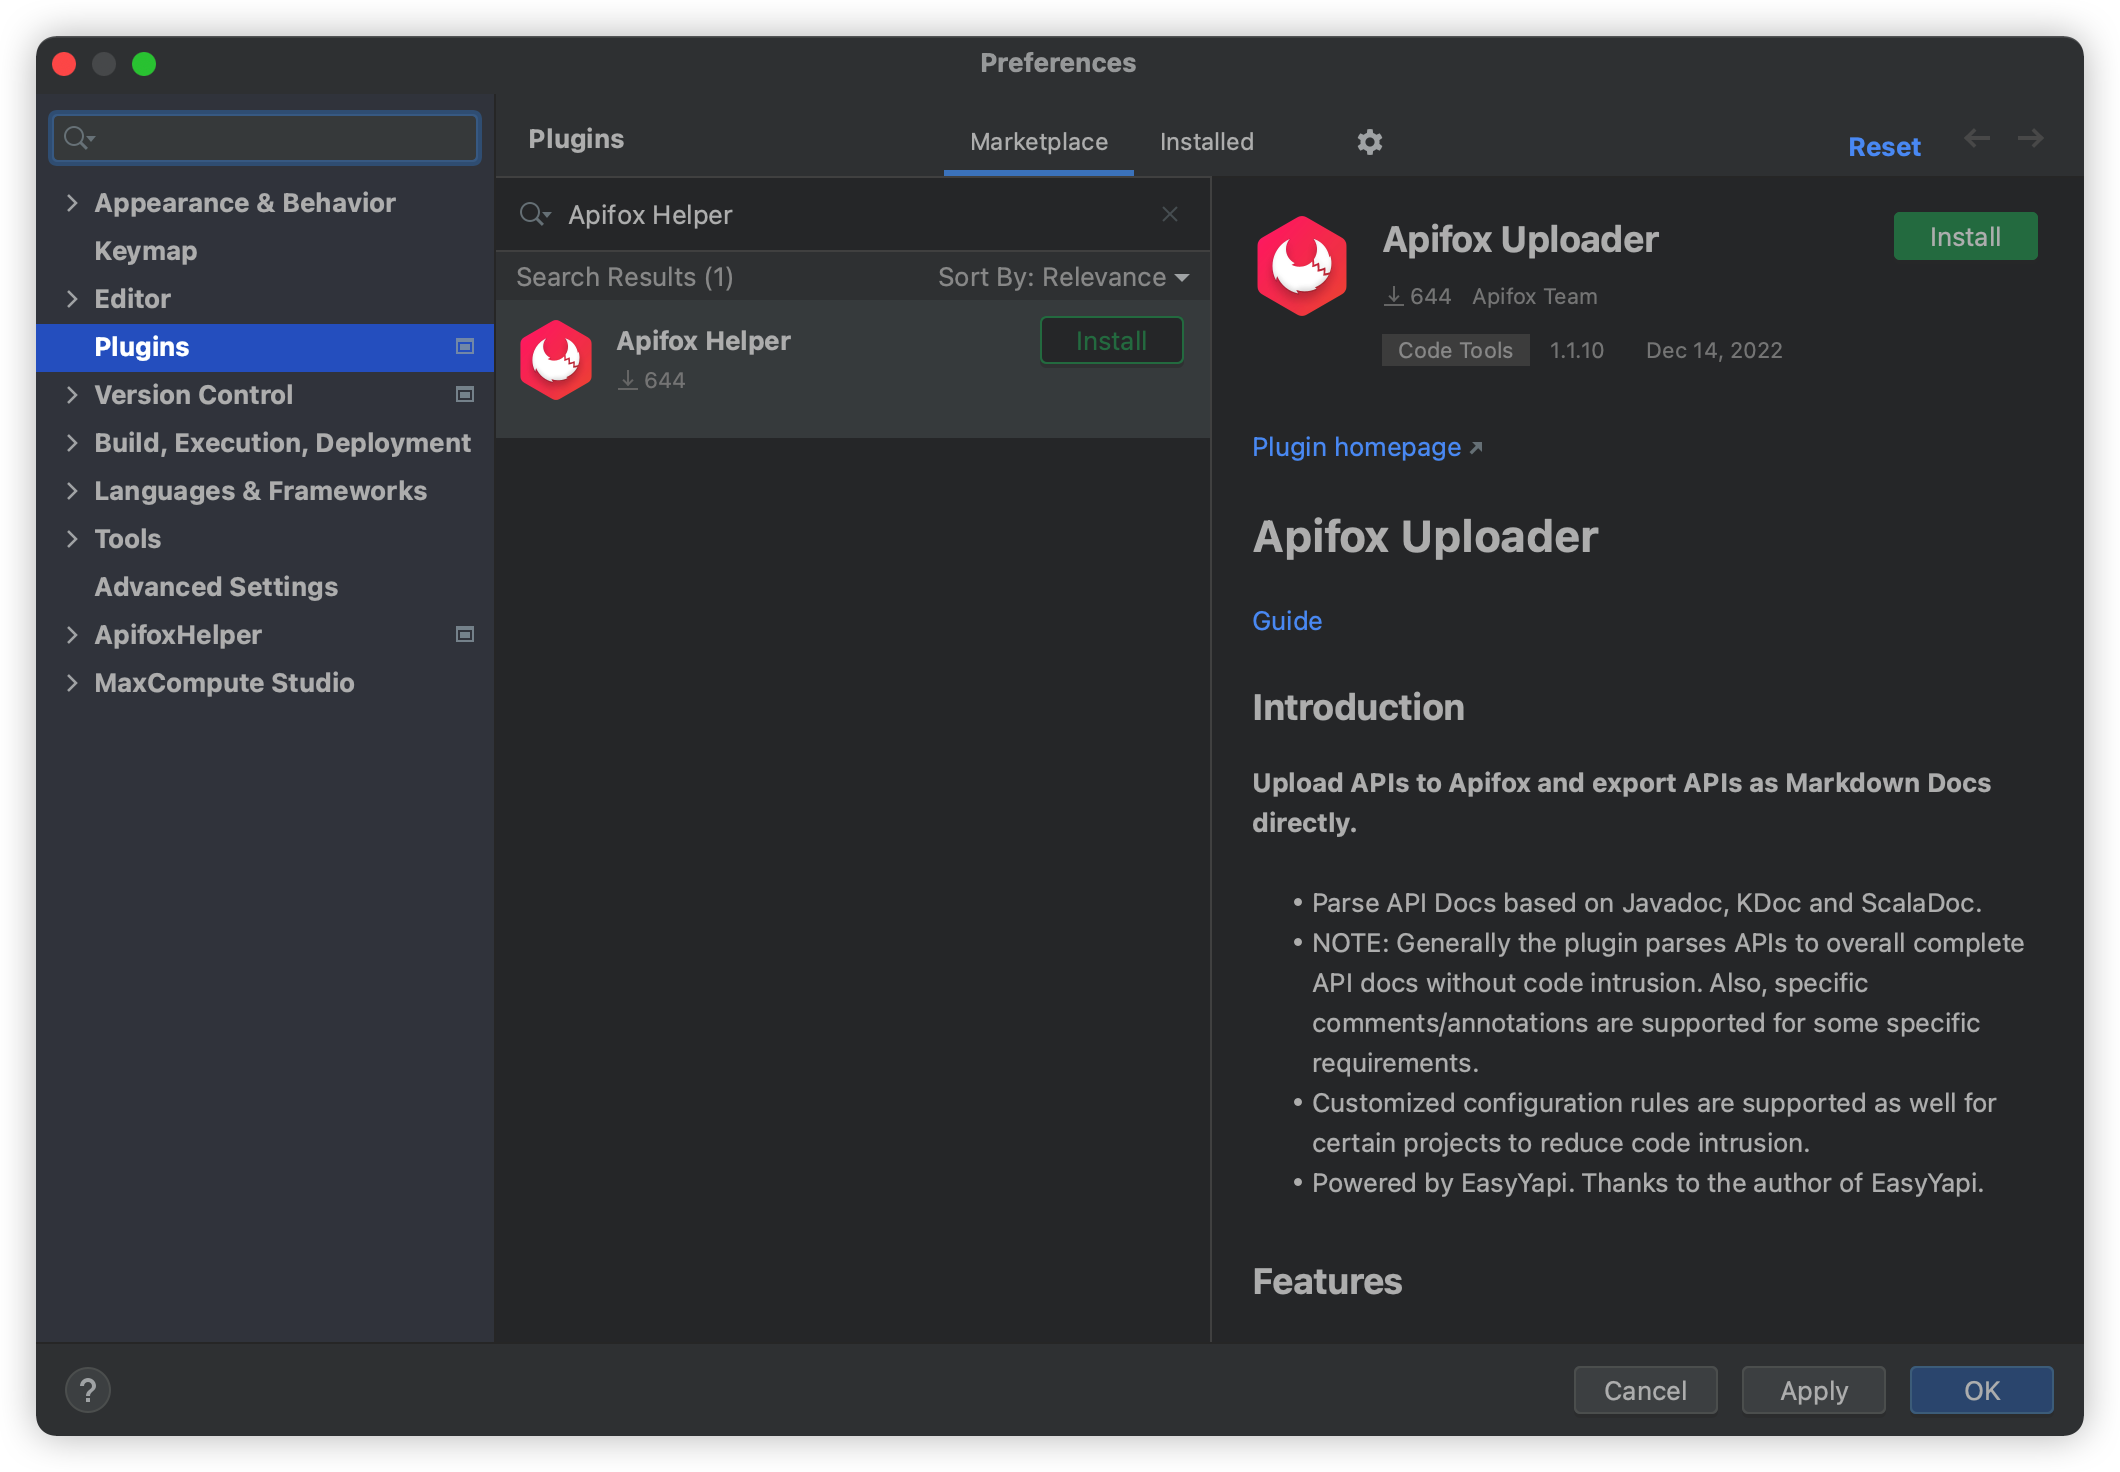Focus the settings search field

coord(280,138)
